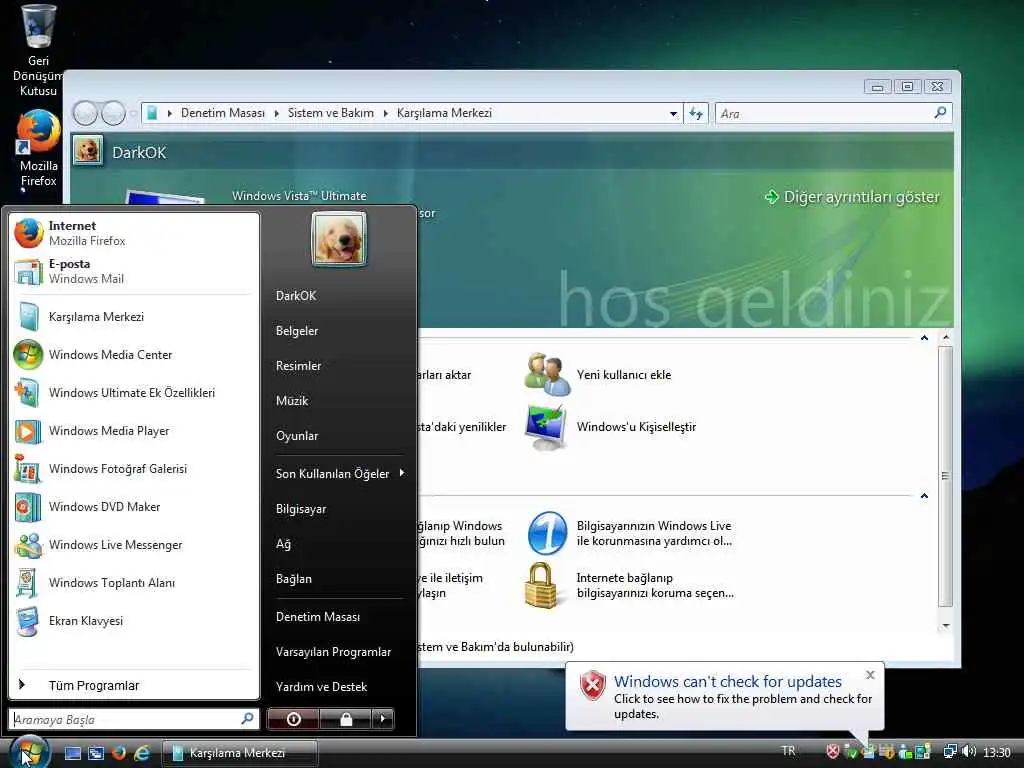Close the Windows updates balloon notification
The height and width of the screenshot is (768, 1024).
pyautogui.click(x=870, y=675)
